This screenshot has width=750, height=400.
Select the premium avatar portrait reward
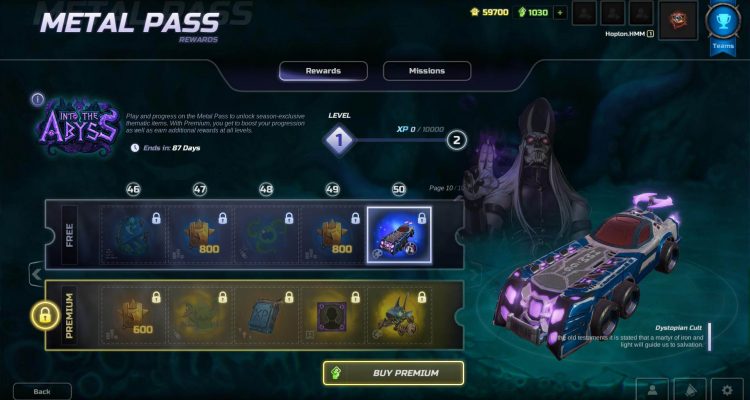[332, 315]
